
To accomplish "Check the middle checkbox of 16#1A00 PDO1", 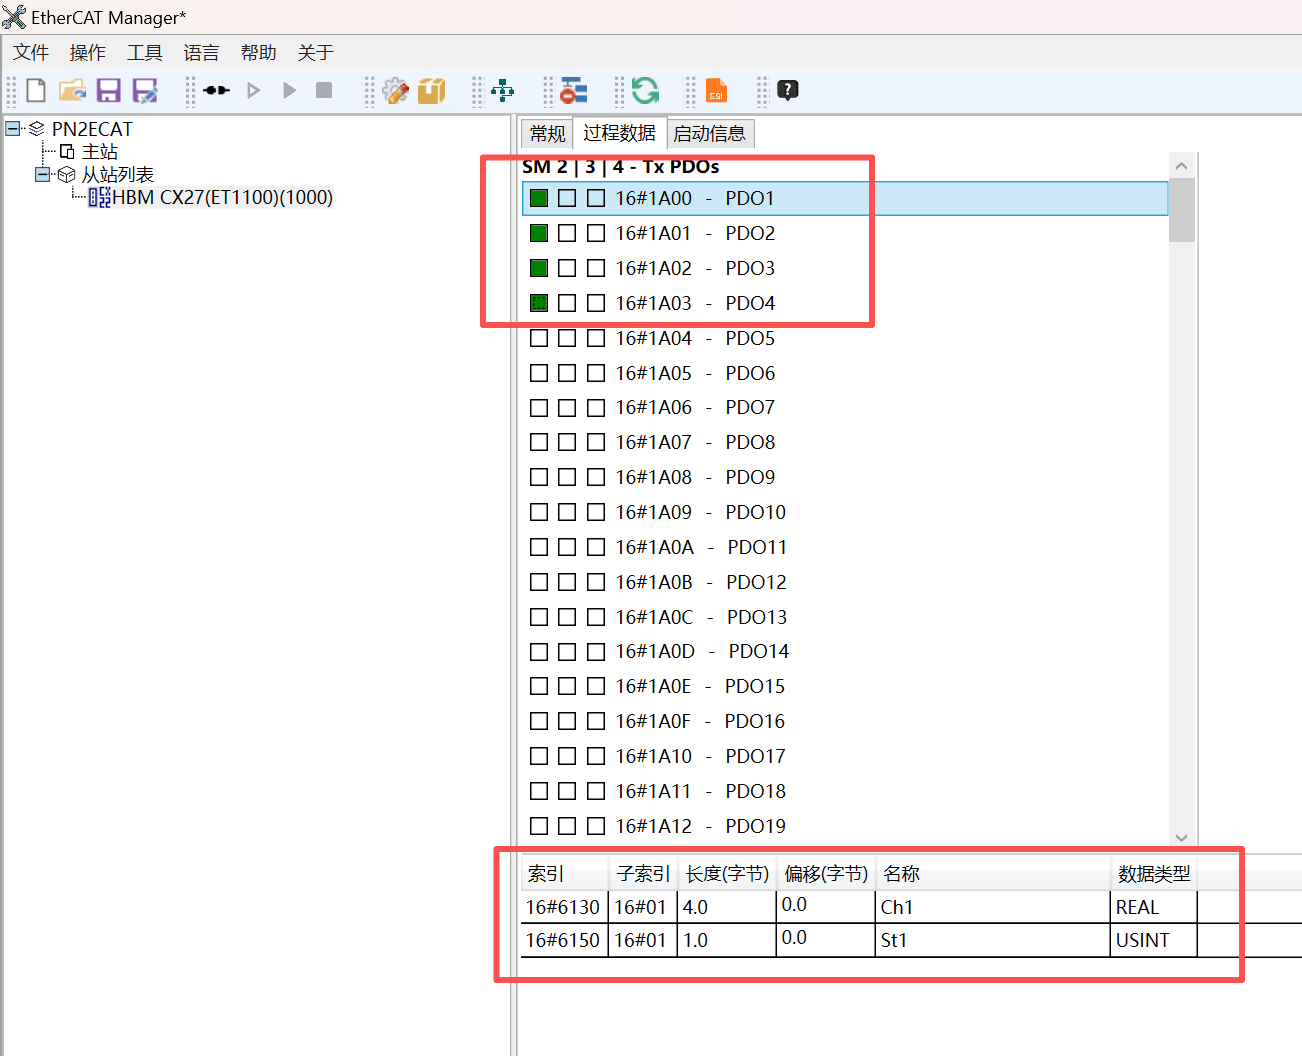I will 567,198.
